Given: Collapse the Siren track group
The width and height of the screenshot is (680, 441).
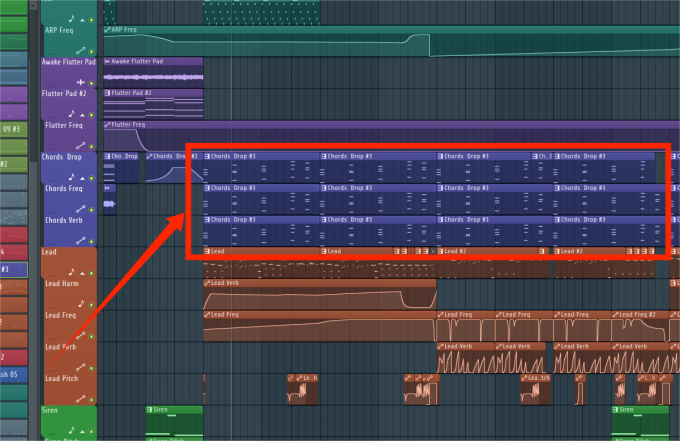Looking at the screenshot, I should coord(82,431).
